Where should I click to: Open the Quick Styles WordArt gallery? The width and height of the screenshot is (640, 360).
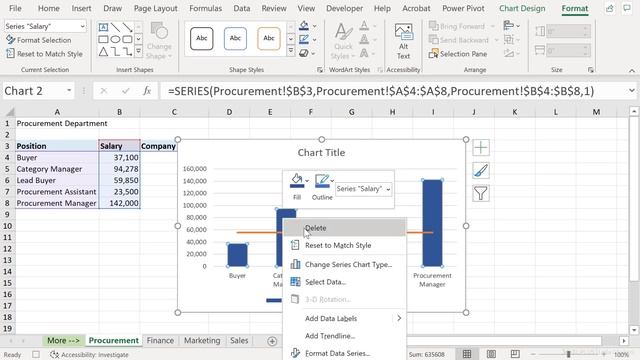pos(343,41)
